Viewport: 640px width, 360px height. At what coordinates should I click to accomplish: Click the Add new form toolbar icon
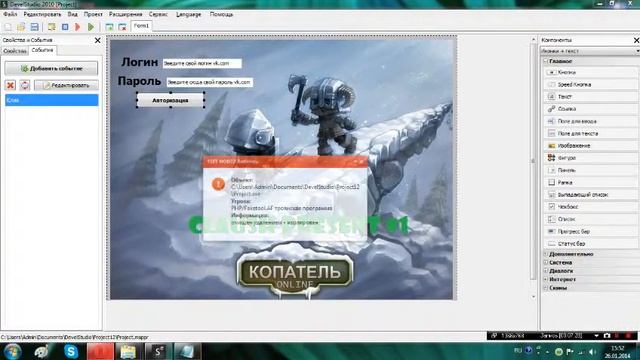click(x=109, y=27)
